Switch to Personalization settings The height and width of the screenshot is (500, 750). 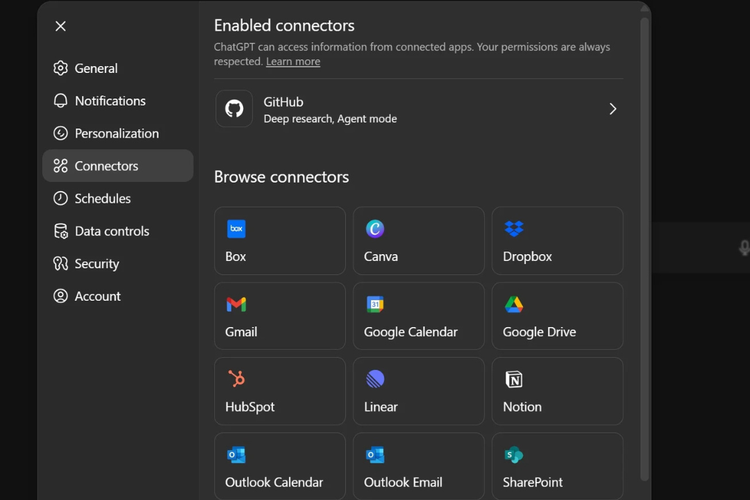[x=117, y=133]
